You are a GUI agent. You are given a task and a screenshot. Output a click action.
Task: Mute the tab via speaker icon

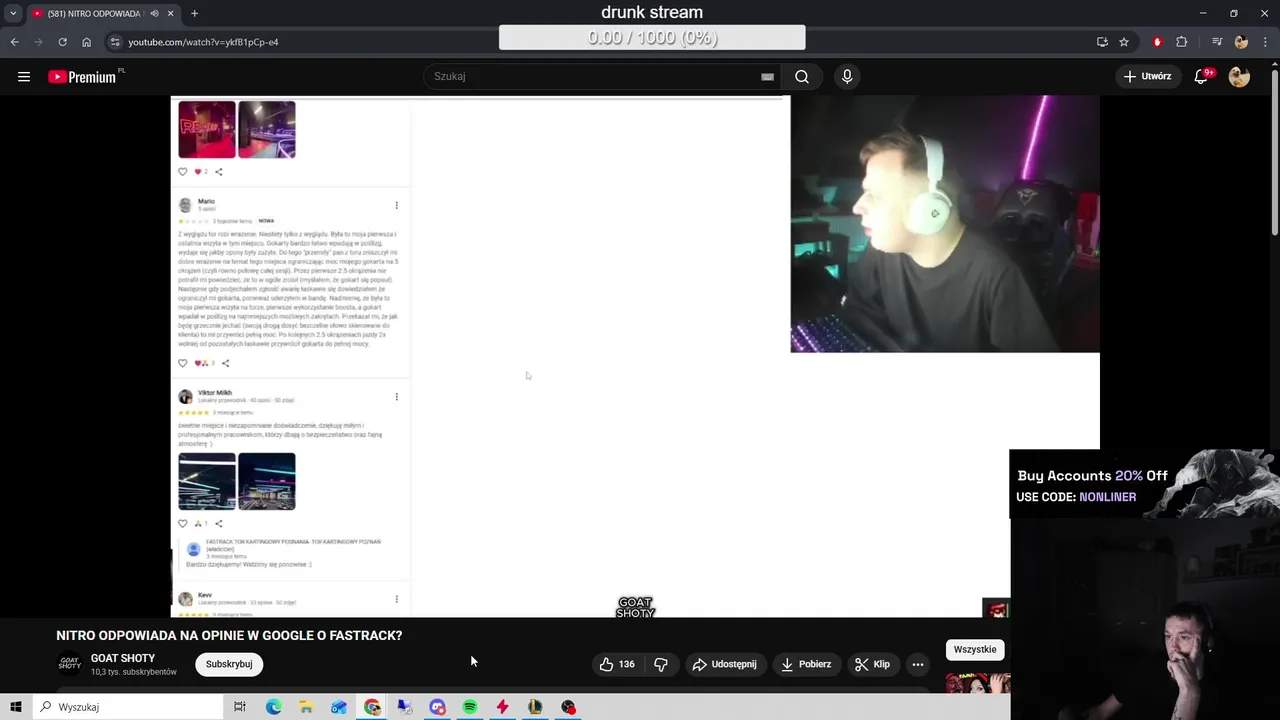coord(154,14)
